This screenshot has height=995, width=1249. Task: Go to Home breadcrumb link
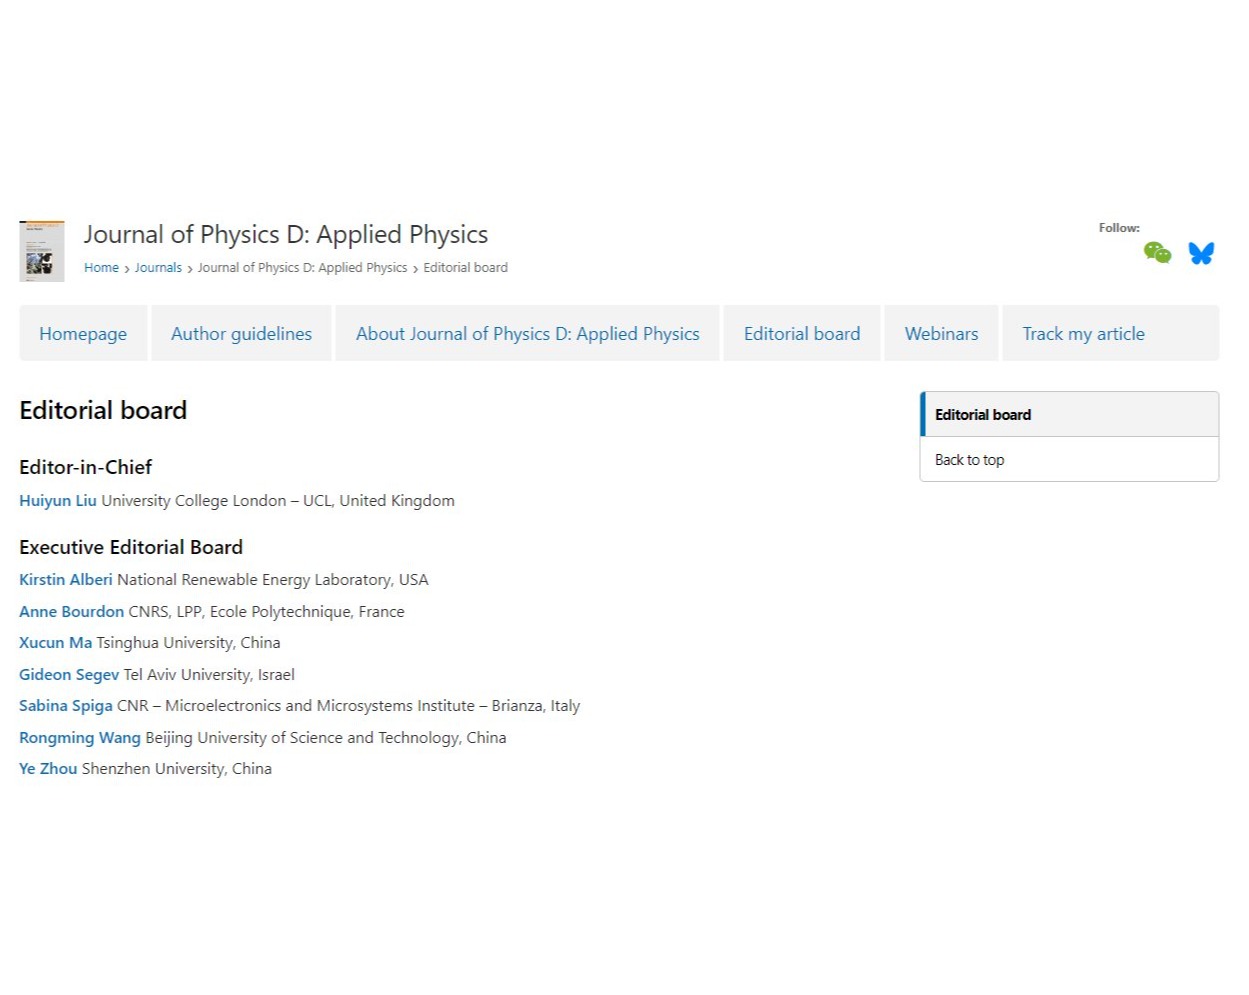101,268
